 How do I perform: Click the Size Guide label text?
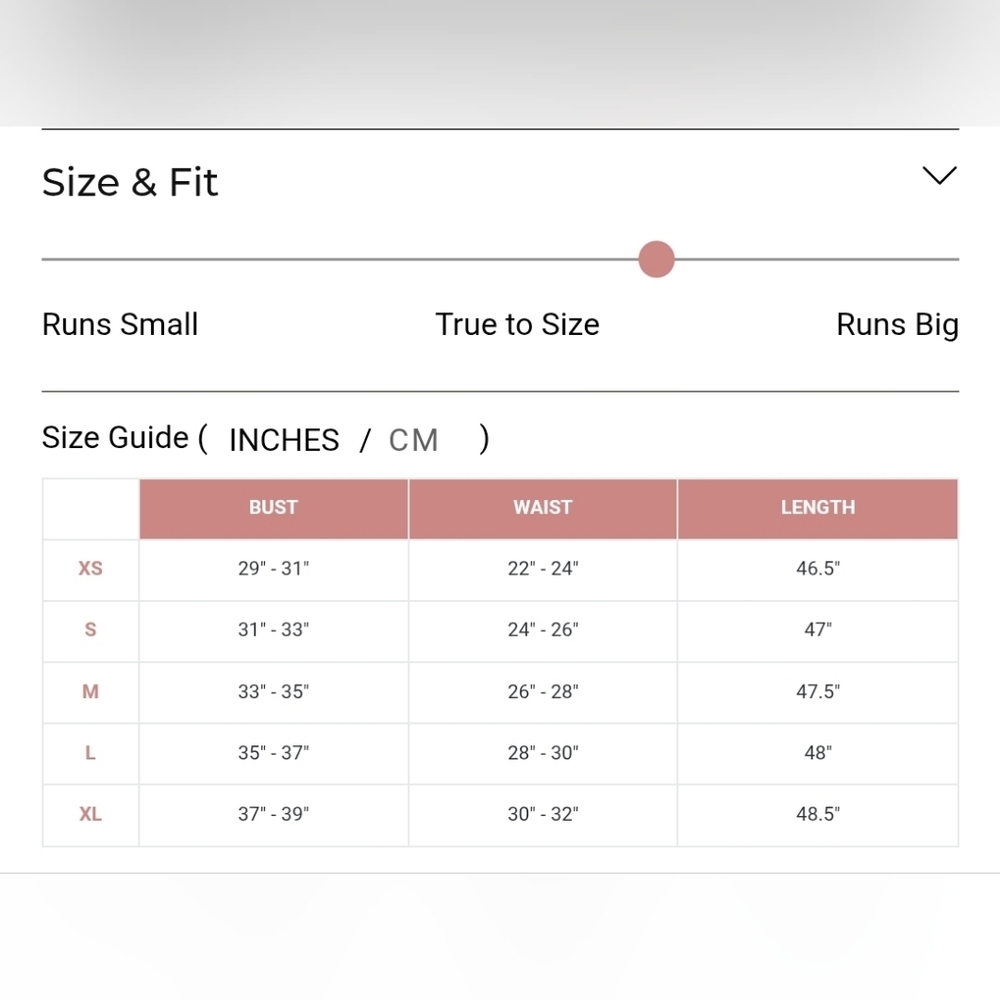pyautogui.click(x=115, y=438)
